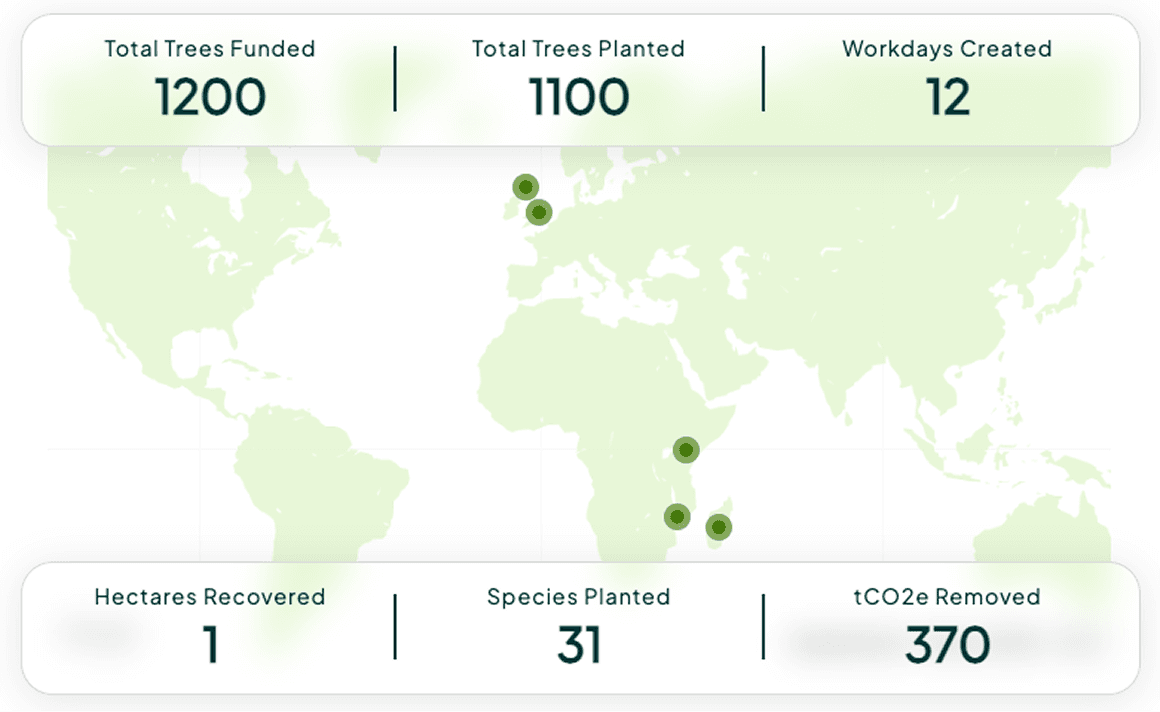The width and height of the screenshot is (1160, 712).
Task: Select the 370 tCO2e removed value
Action: pos(948,644)
